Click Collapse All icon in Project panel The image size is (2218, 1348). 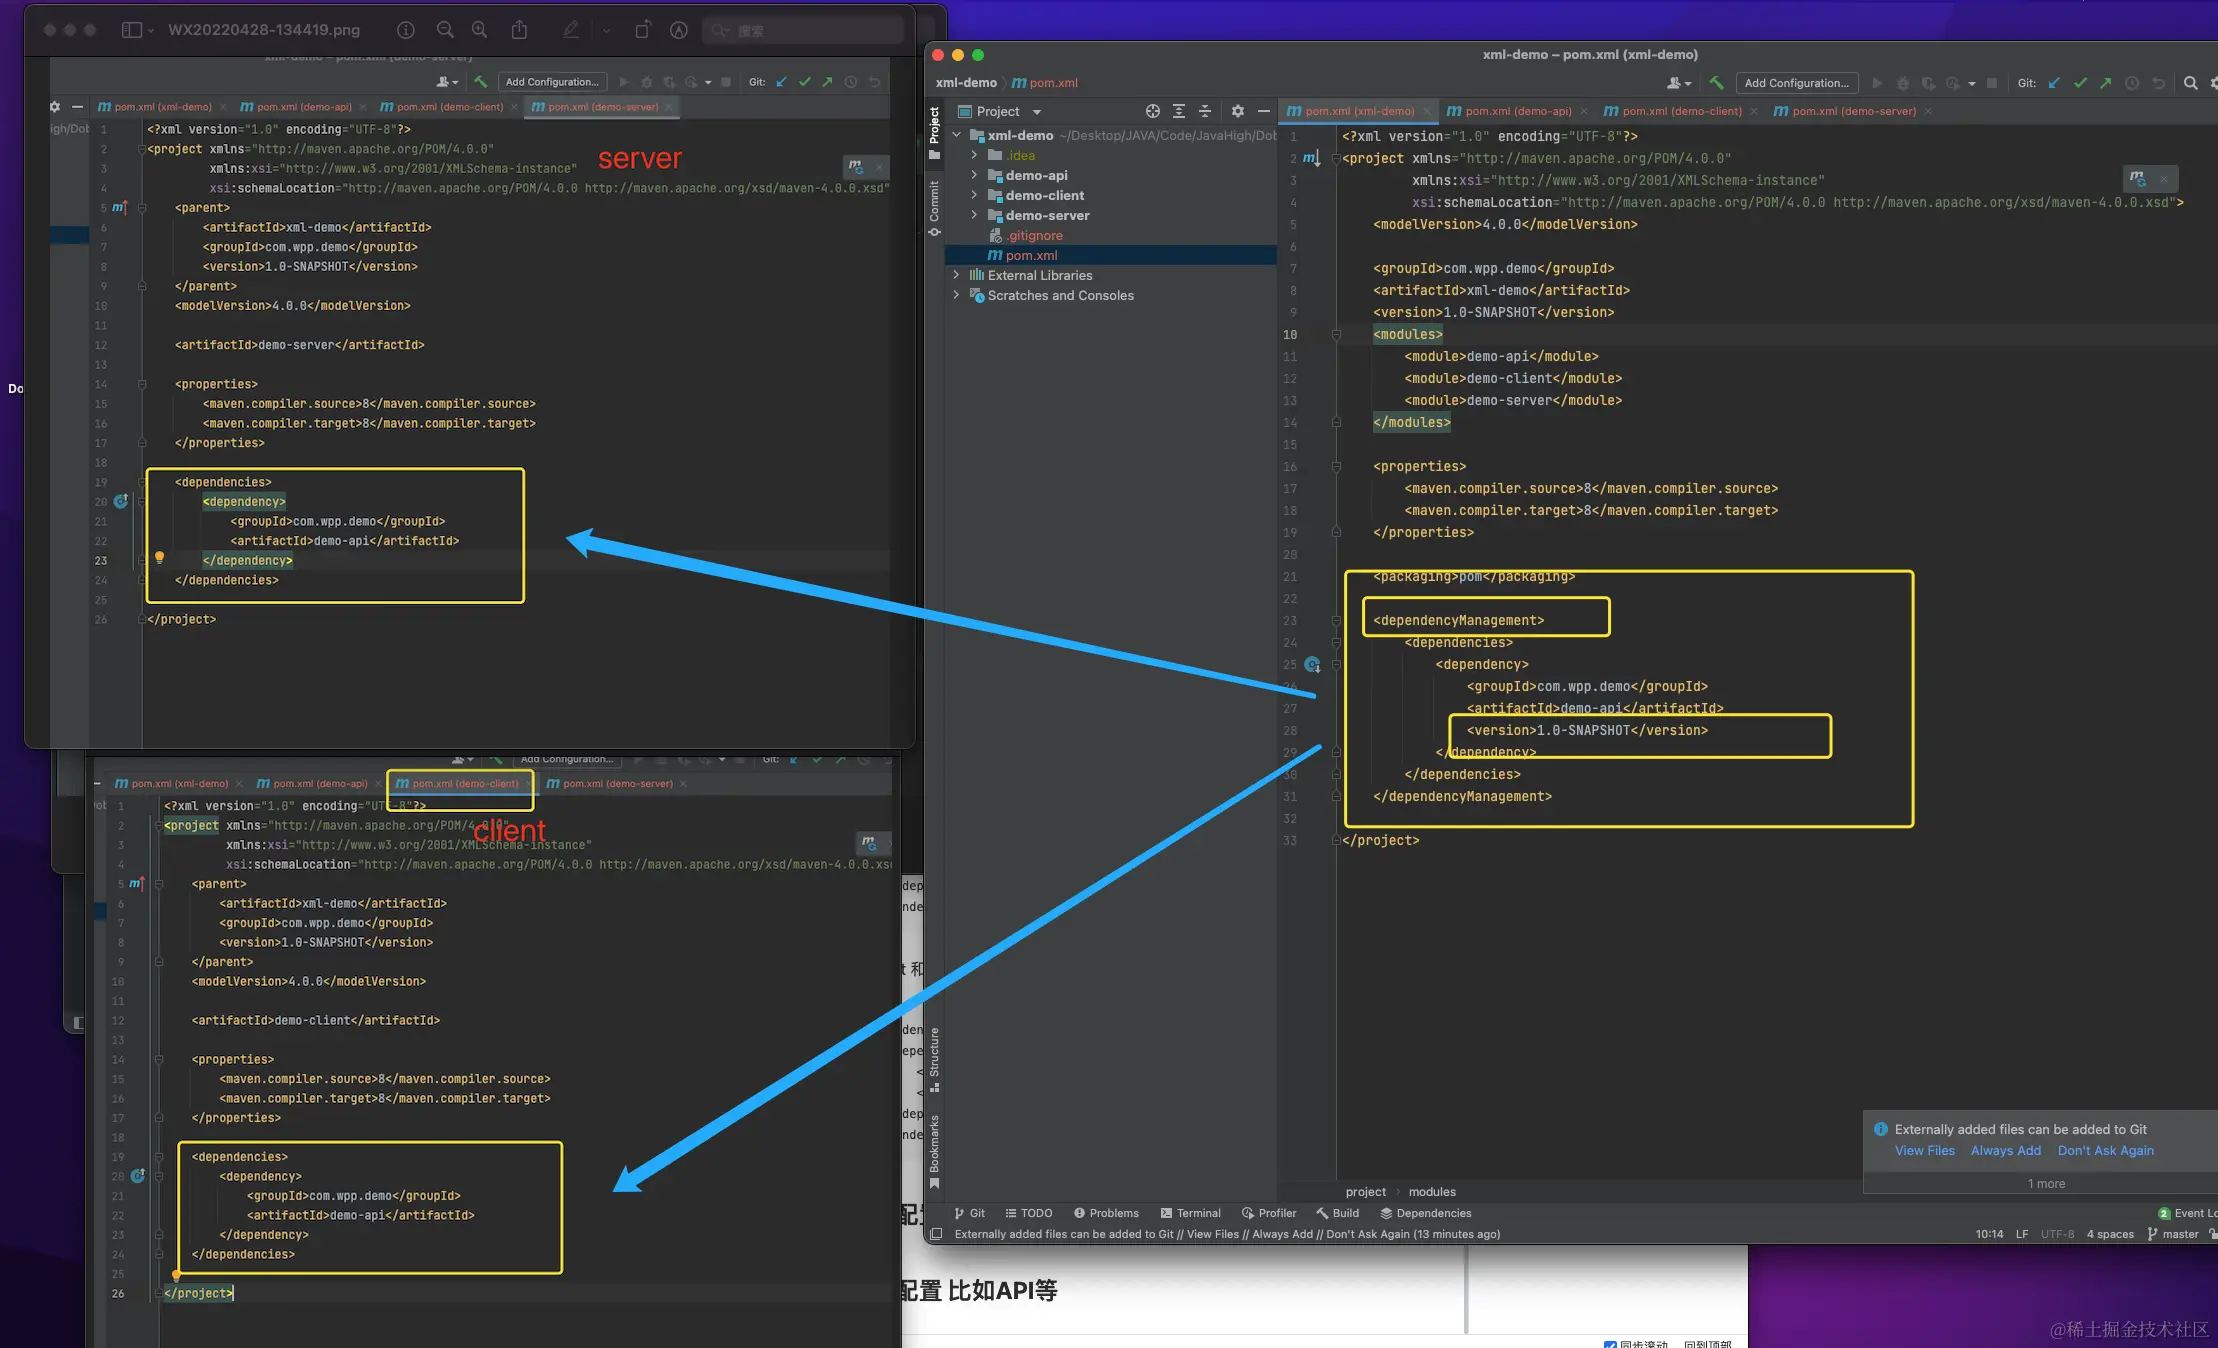[1205, 111]
